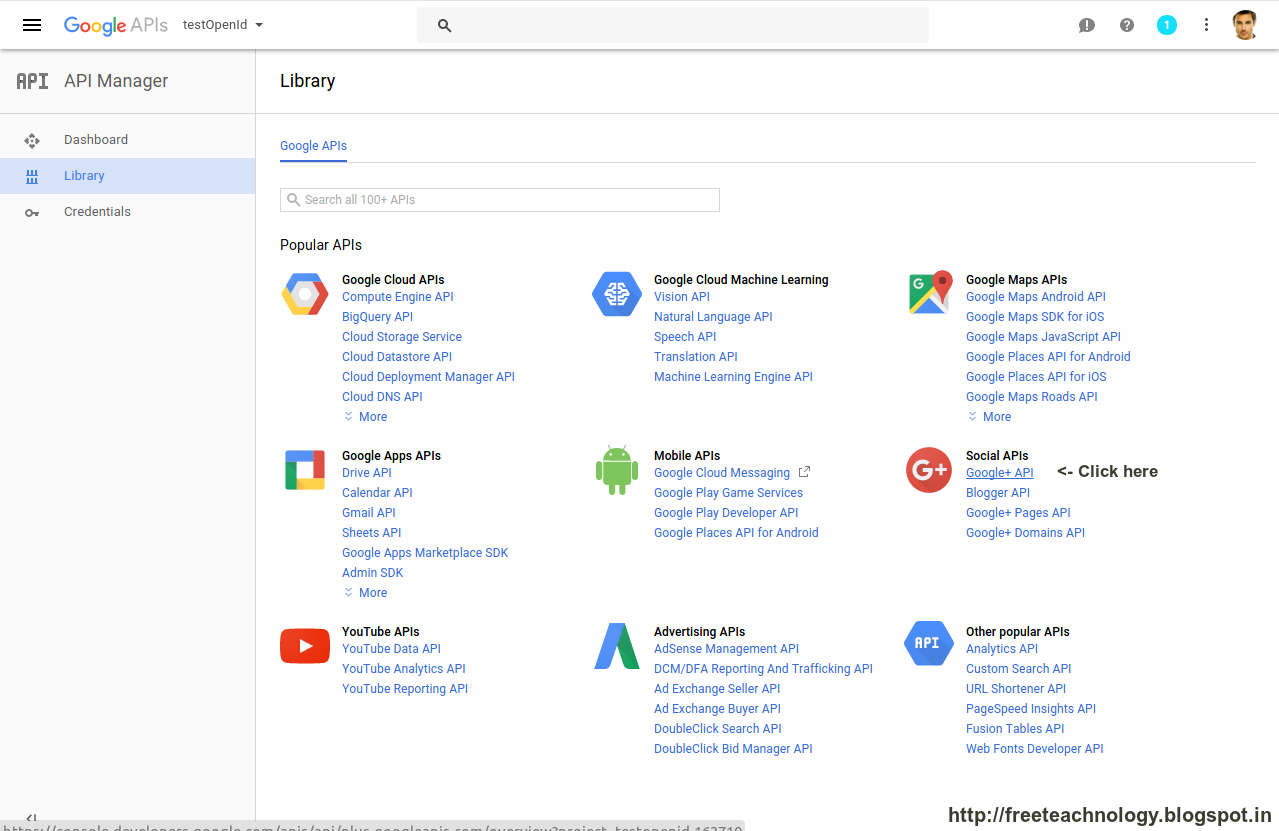Open the hamburger navigation menu
This screenshot has height=831, width=1279.
coord(32,25)
